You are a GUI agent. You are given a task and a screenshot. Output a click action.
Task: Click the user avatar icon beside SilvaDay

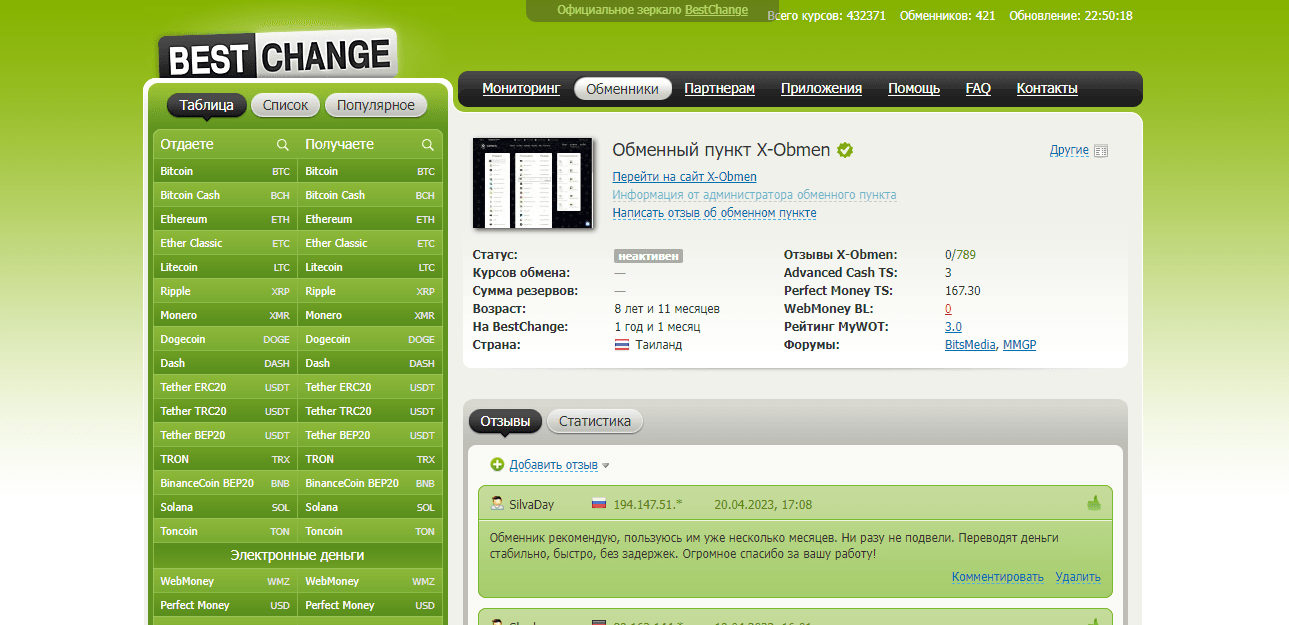coord(497,504)
